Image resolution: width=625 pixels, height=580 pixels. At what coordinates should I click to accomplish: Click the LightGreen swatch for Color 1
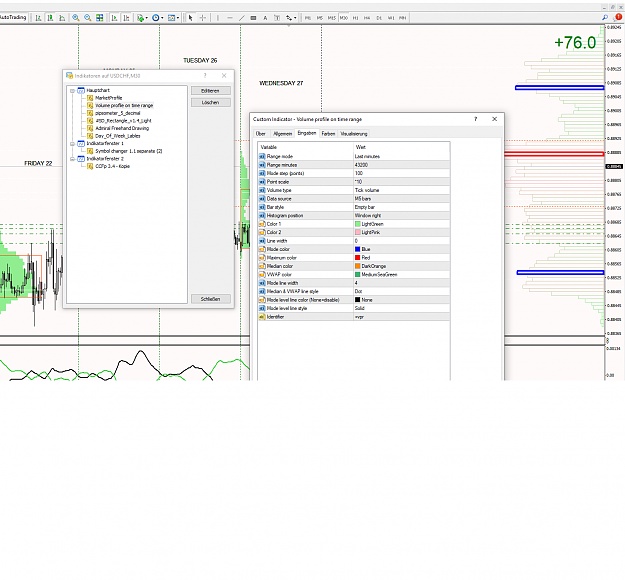point(358,224)
